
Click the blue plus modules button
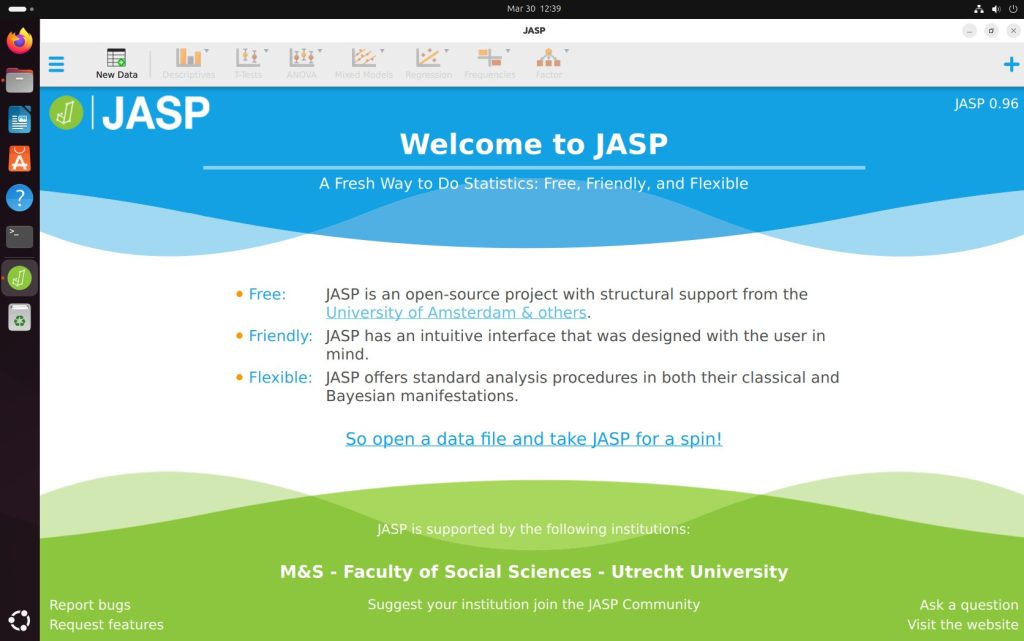tap(1011, 64)
